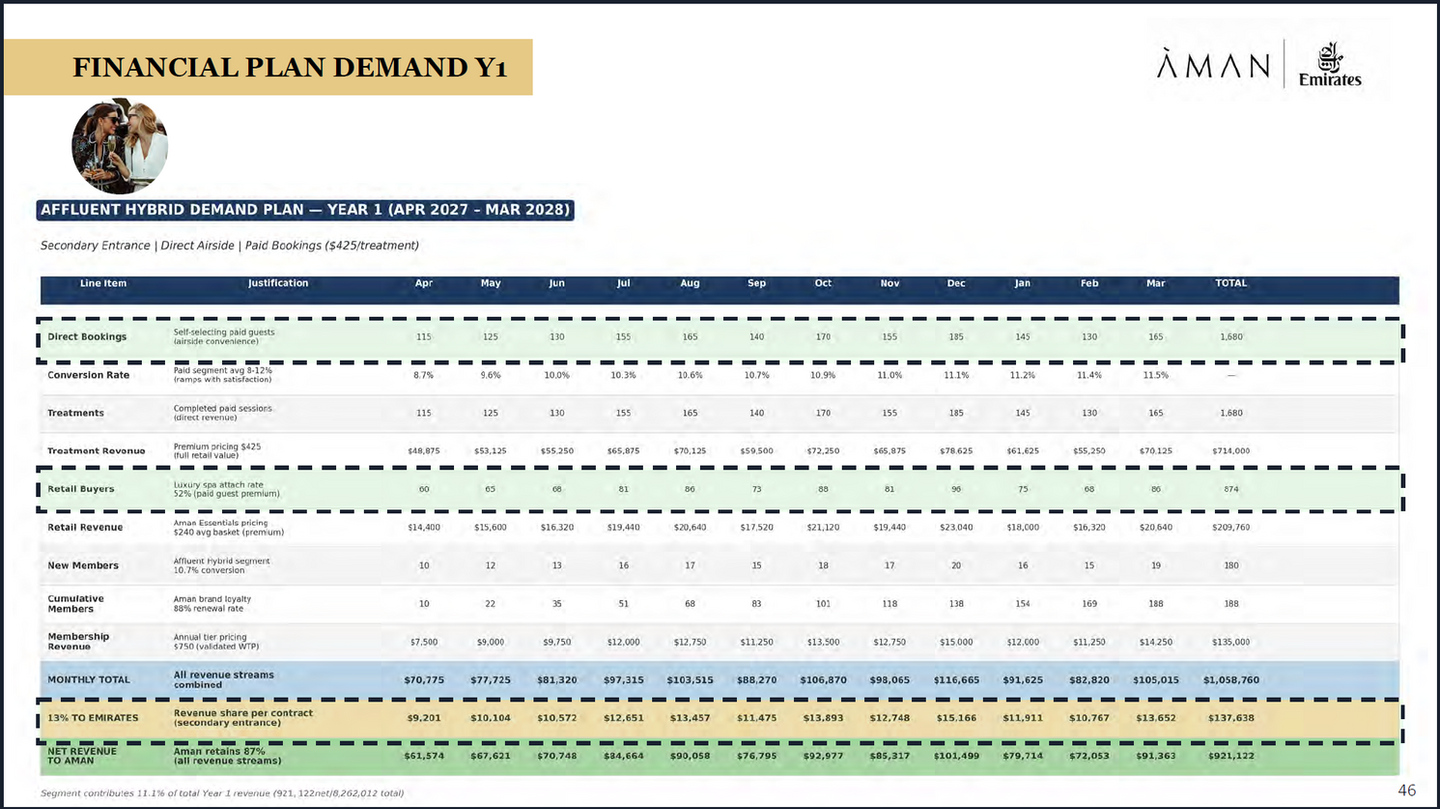Select the "Jun" column header
Viewport: 1440px width, 809px height.
click(557, 283)
